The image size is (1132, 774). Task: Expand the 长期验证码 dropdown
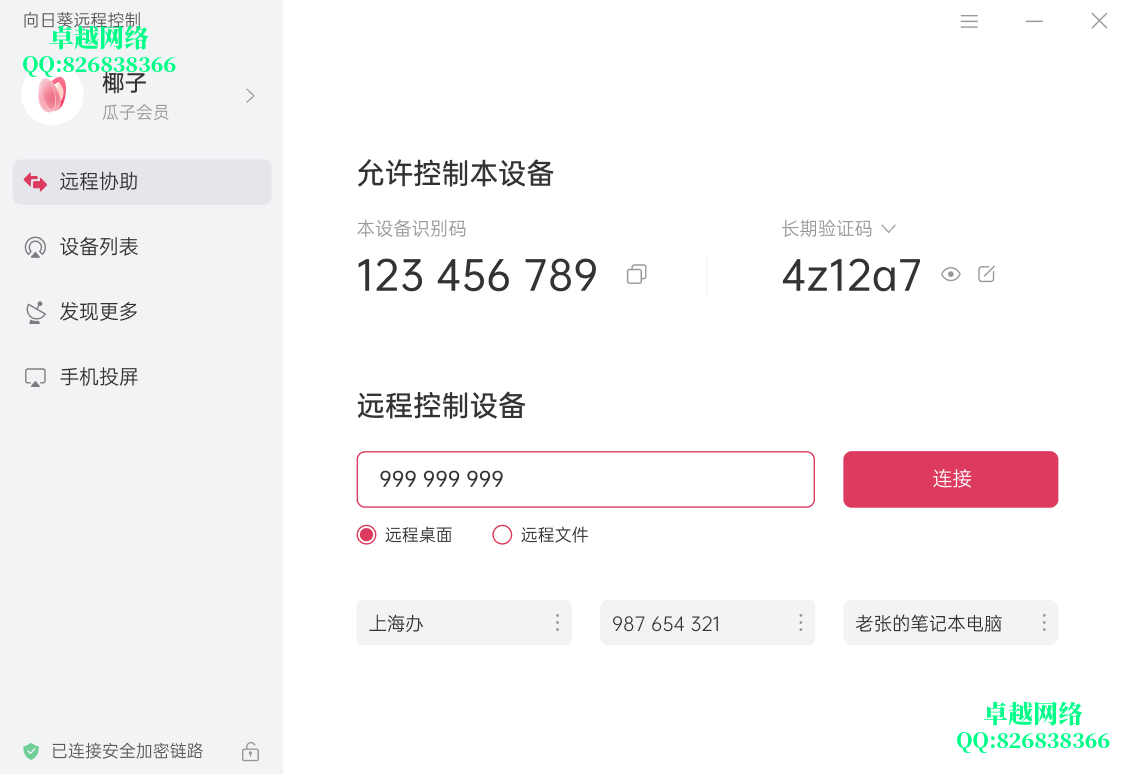tap(888, 229)
